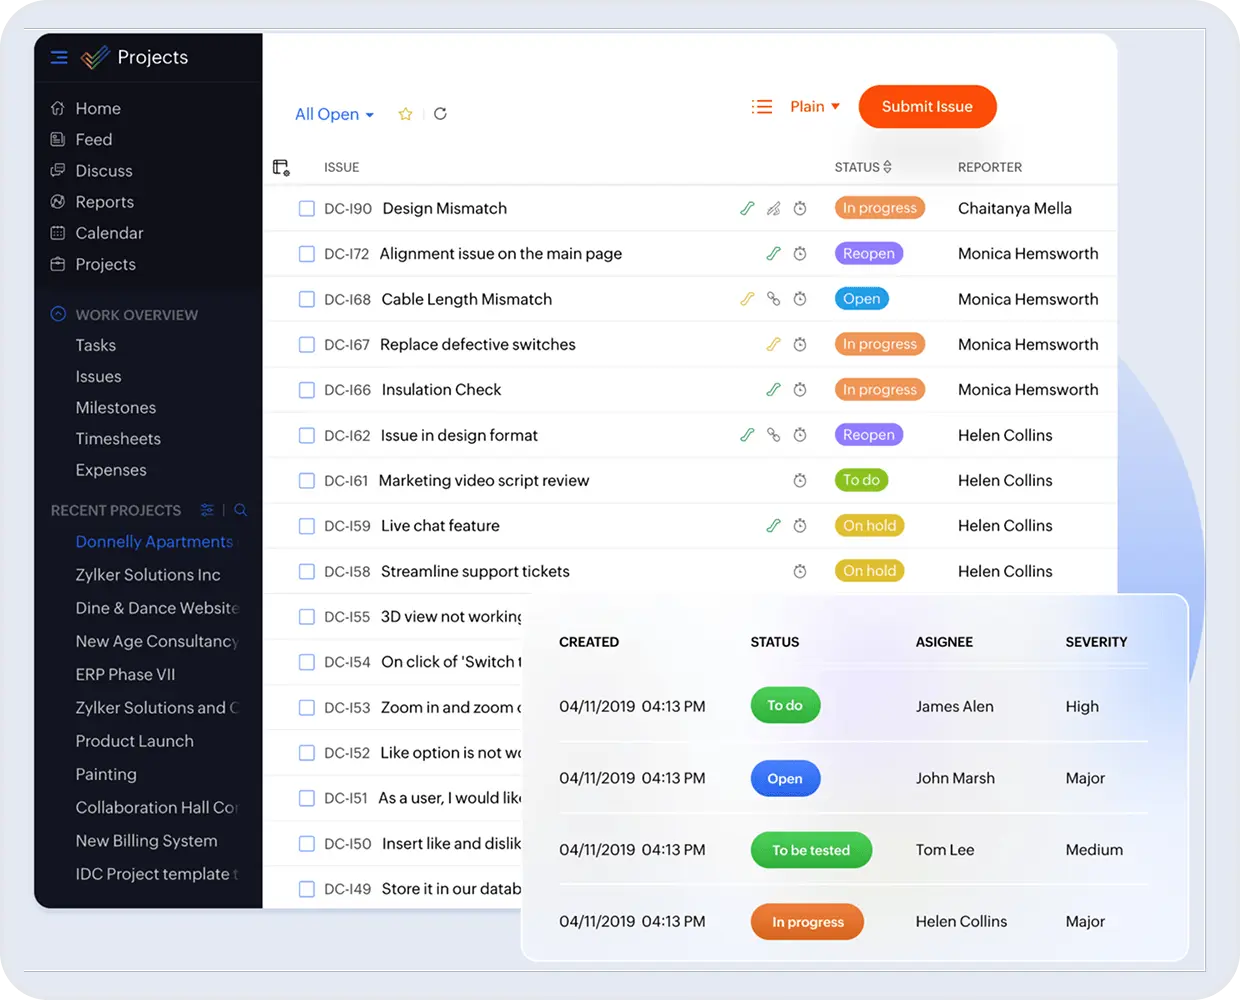The image size is (1240, 1000).
Task: Click the Reports icon in sidebar
Action: (58, 201)
